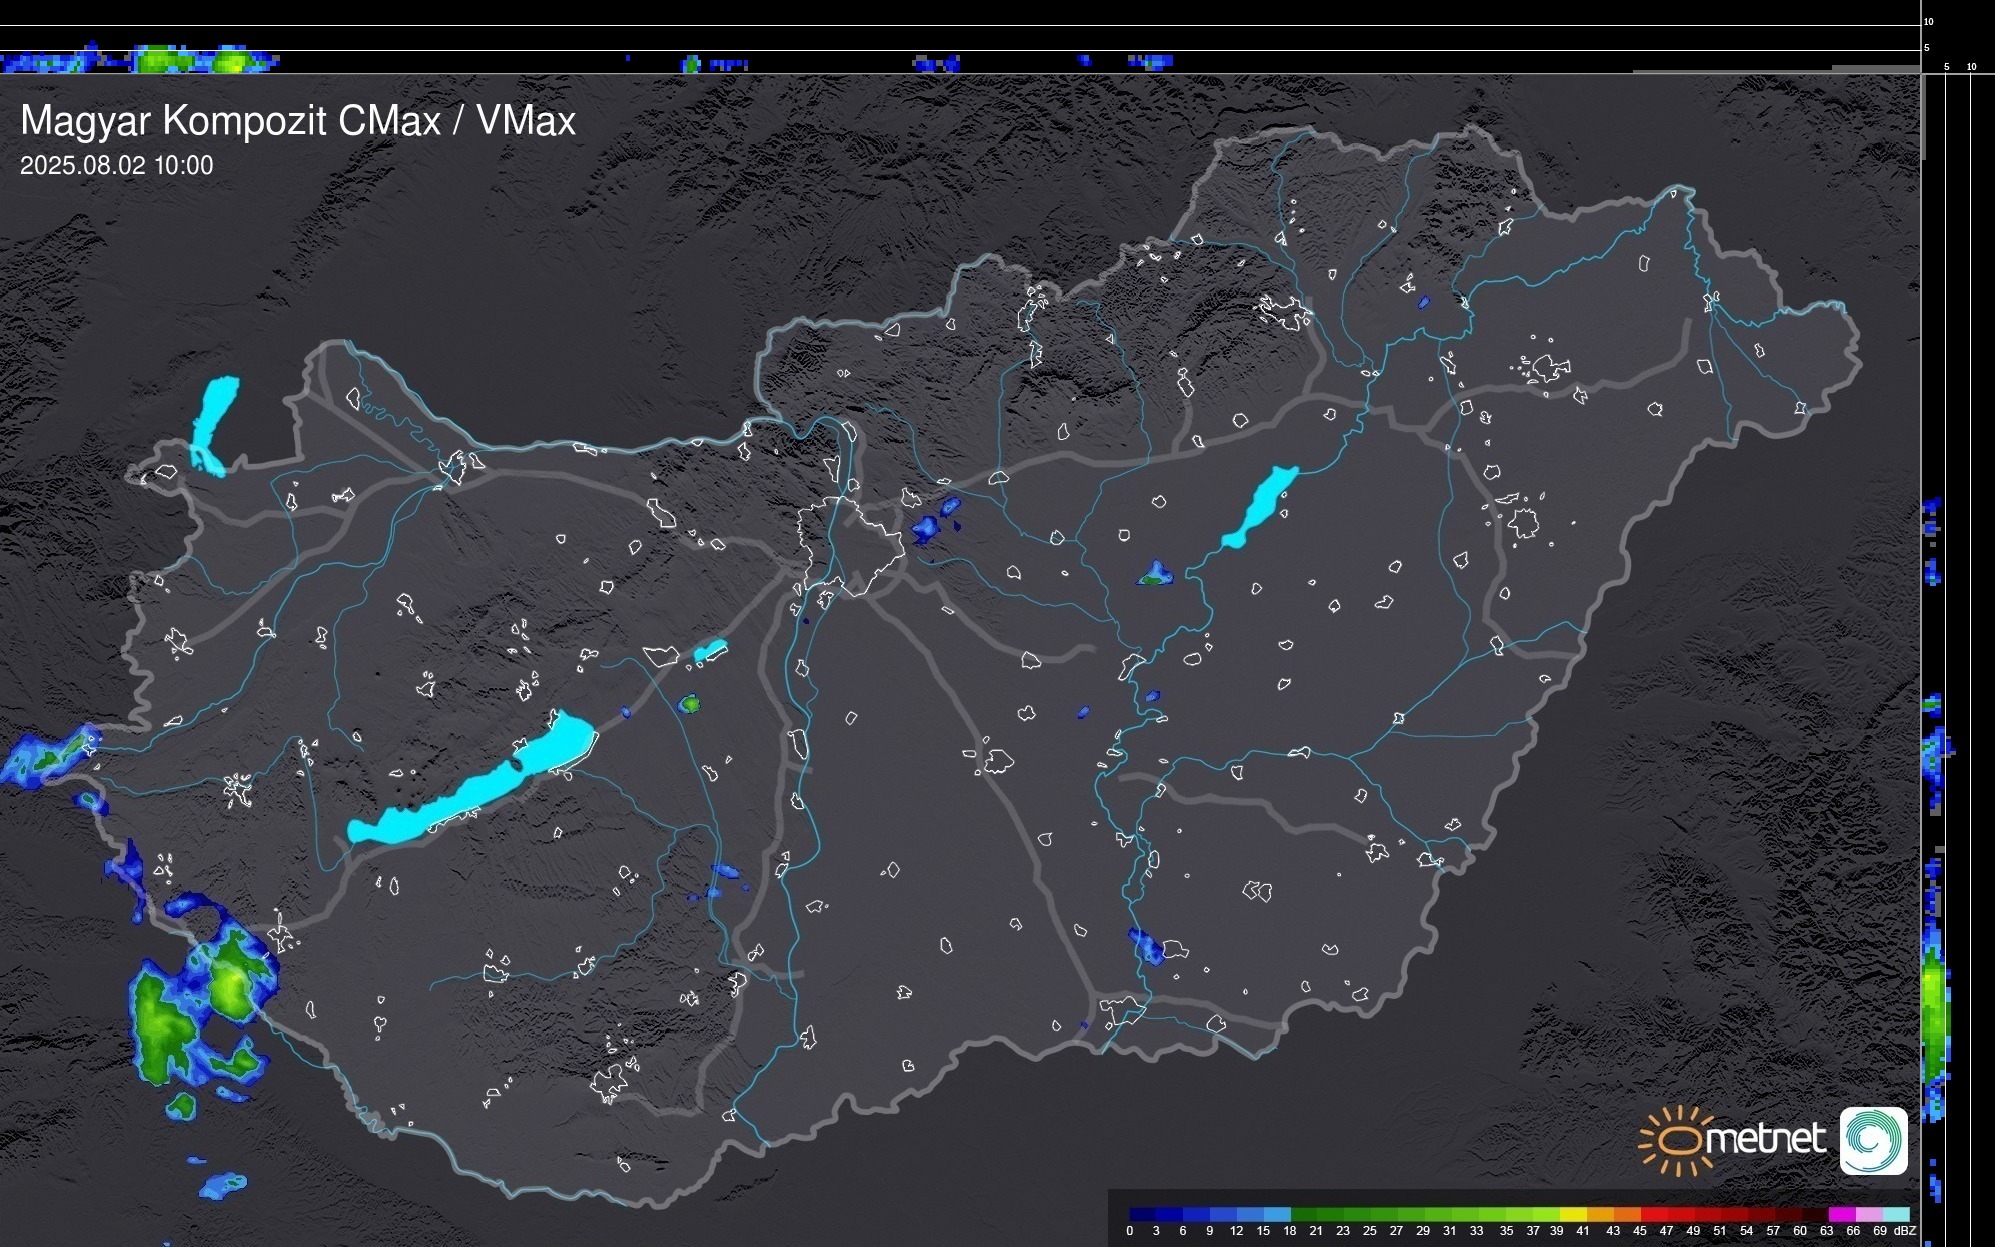This screenshot has width=1995, height=1247.
Task: Select Lake Balaton's cyan shape
Action: [475, 789]
